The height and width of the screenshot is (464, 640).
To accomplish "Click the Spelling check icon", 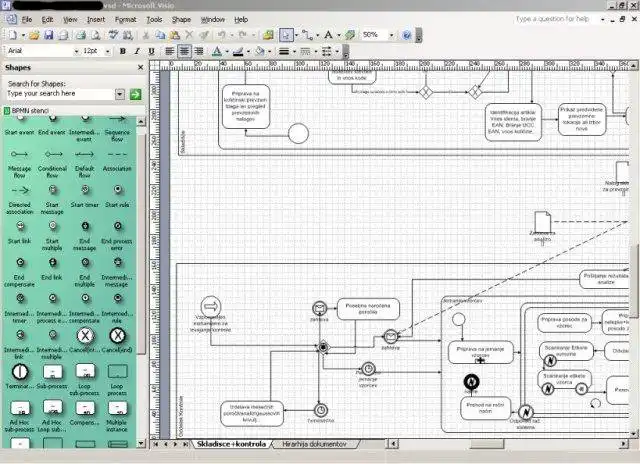I will [113, 35].
